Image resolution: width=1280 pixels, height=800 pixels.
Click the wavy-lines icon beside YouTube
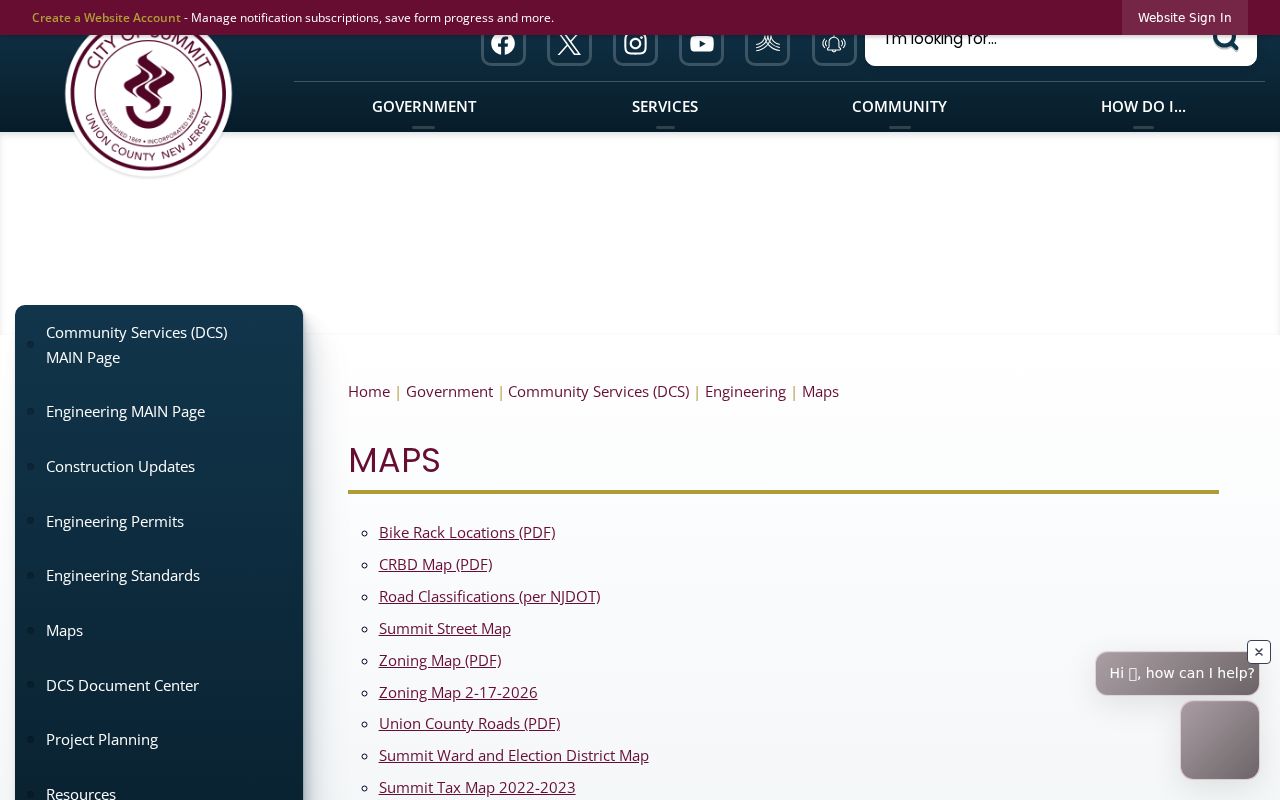click(x=767, y=44)
